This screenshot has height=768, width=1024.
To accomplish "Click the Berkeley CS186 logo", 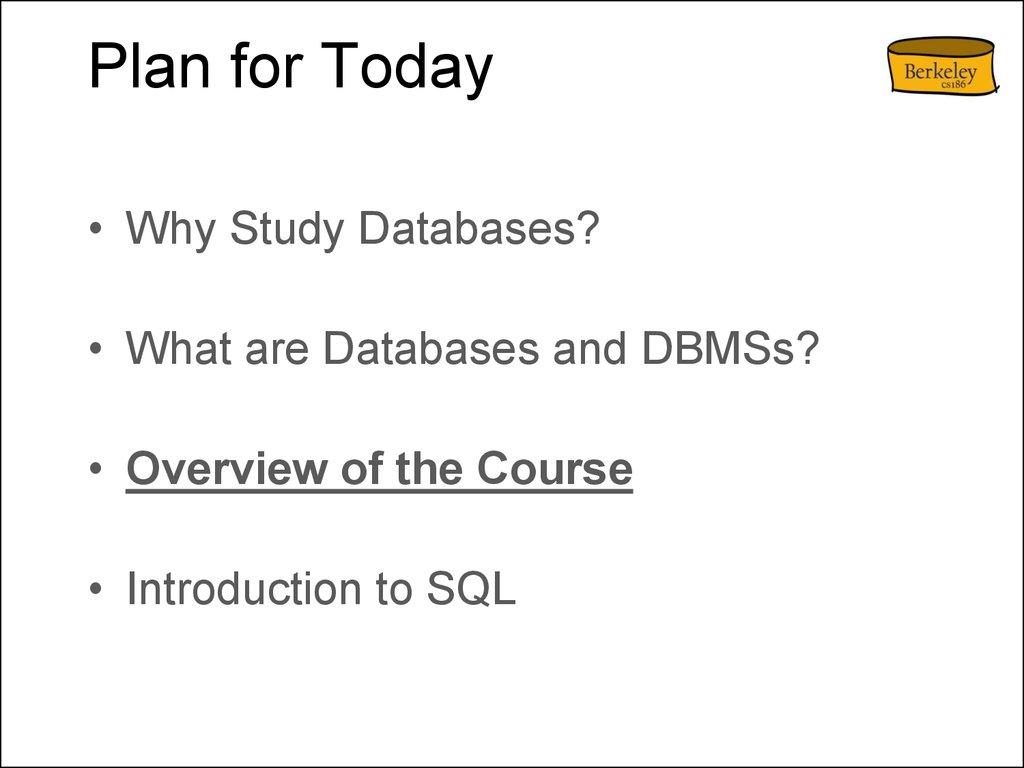I will [942, 66].
